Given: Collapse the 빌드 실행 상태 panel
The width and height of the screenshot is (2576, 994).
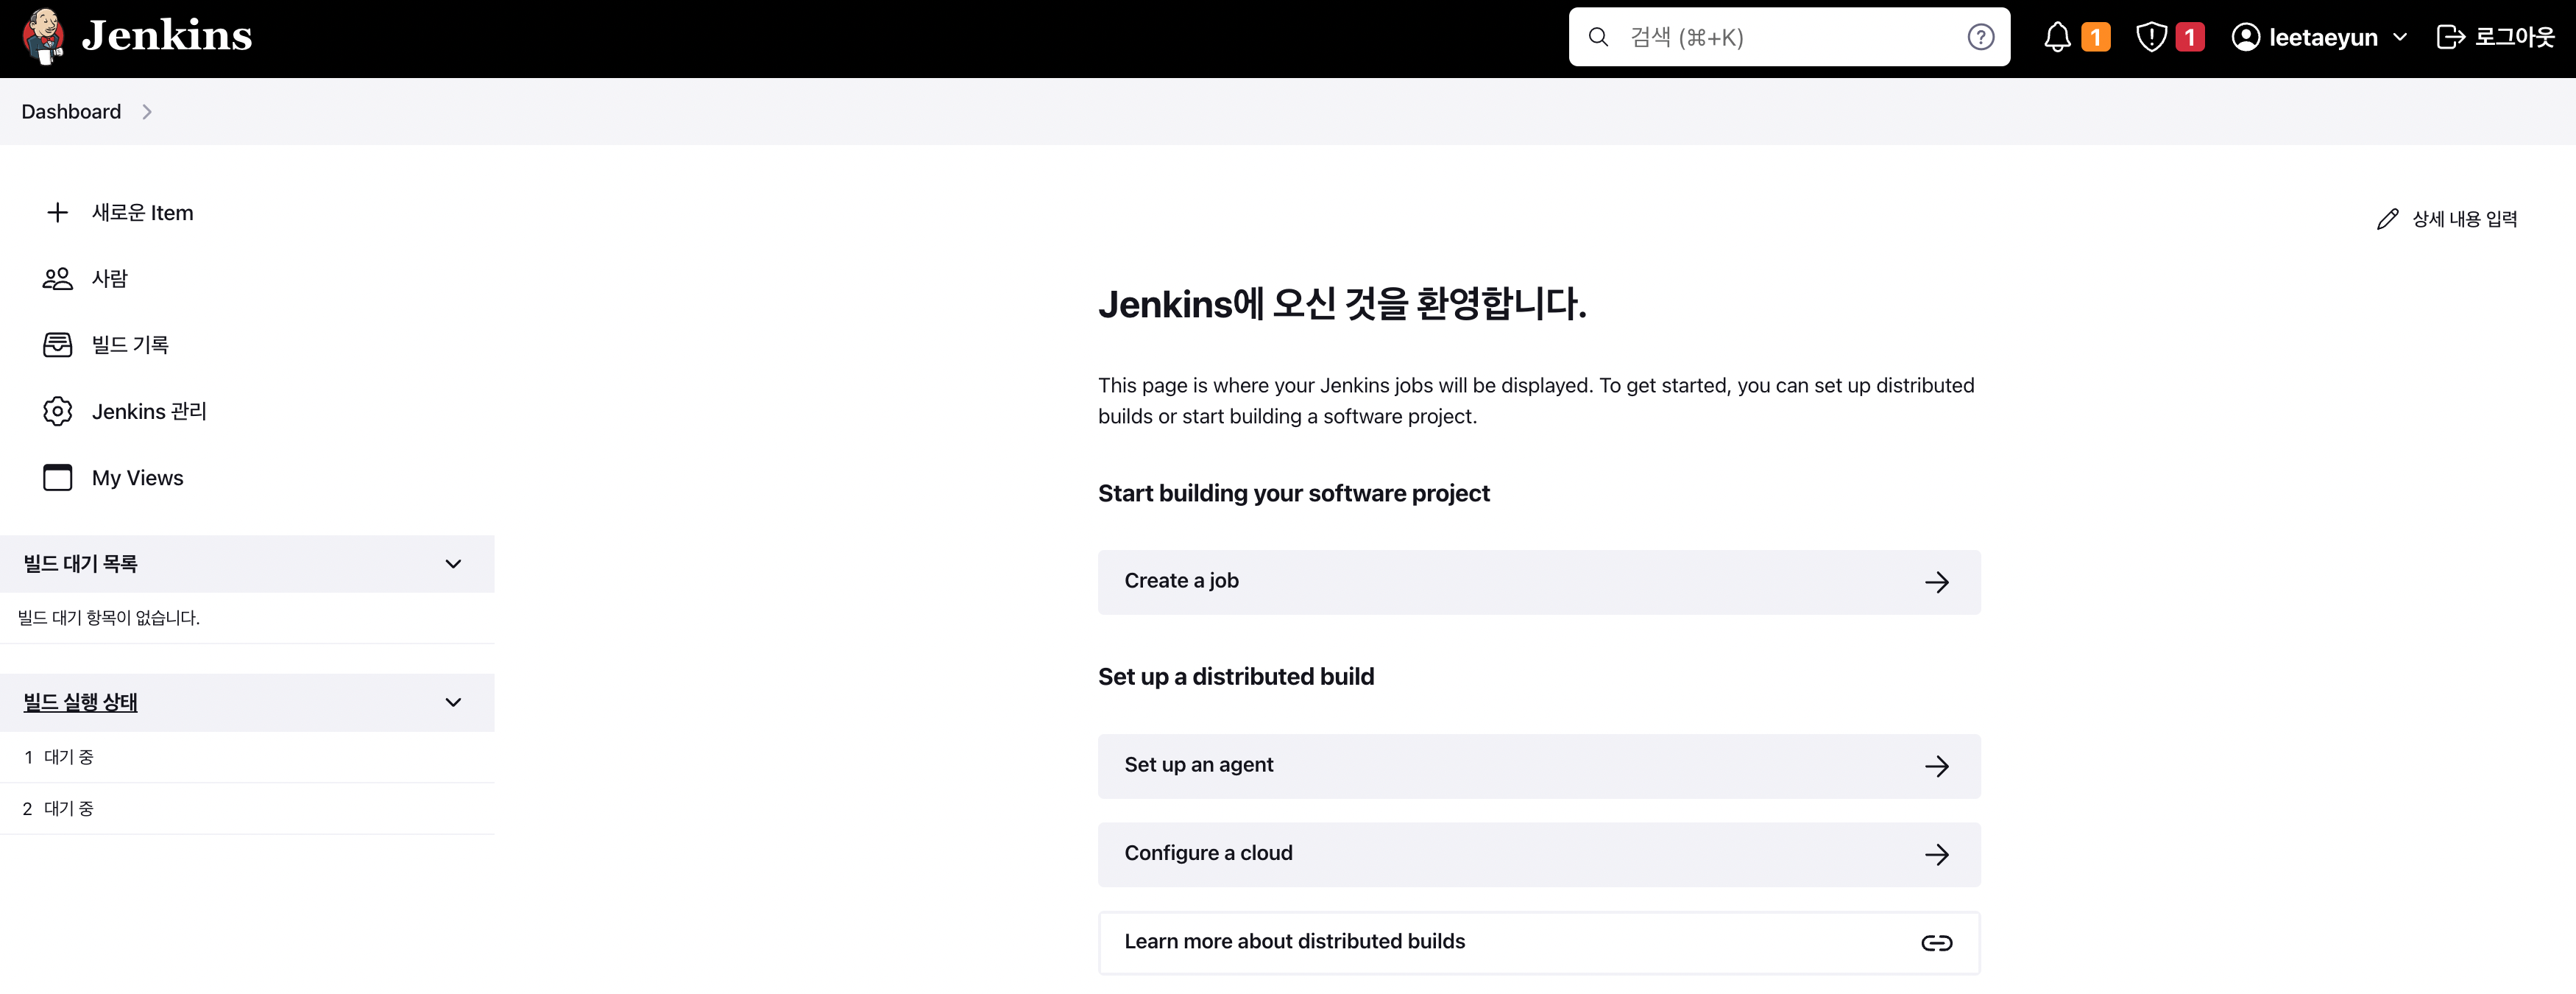Looking at the screenshot, I should (453, 702).
